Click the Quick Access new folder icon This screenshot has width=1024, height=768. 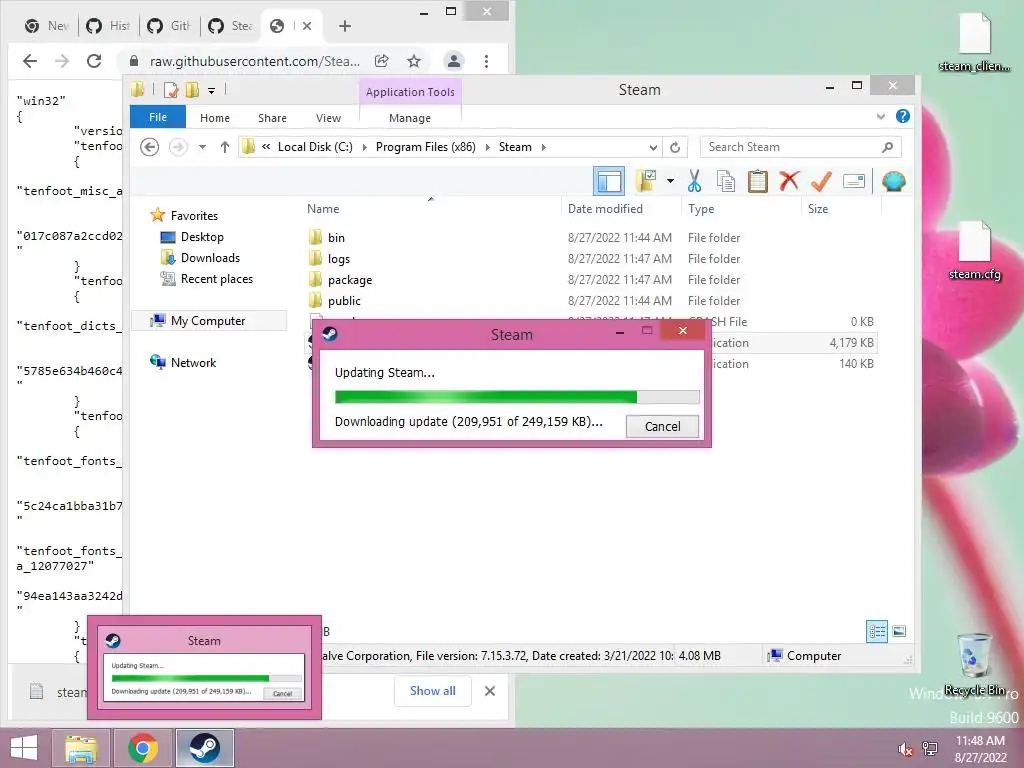[x=192, y=90]
